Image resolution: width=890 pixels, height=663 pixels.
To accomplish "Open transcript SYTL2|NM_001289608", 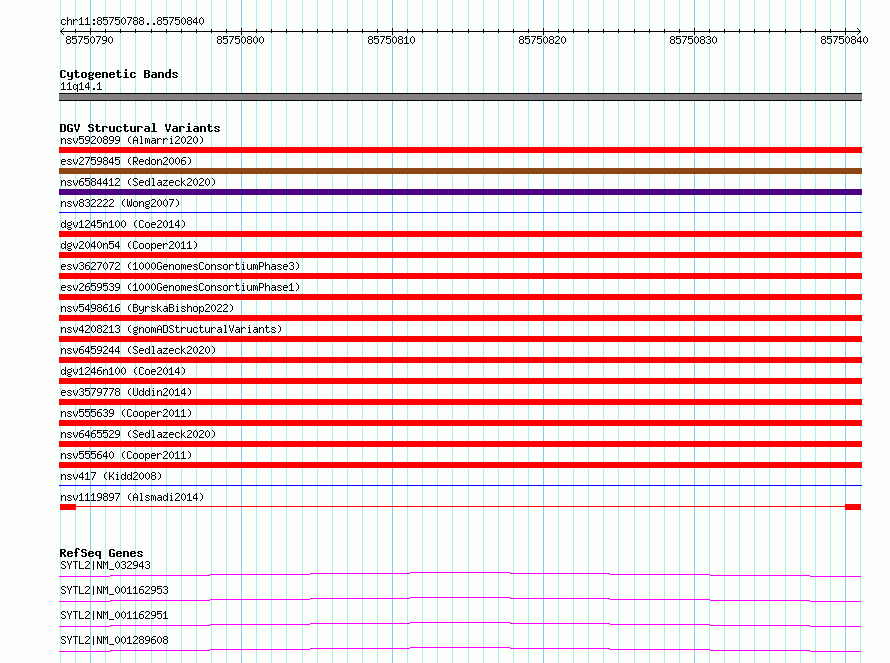I will point(114,640).
